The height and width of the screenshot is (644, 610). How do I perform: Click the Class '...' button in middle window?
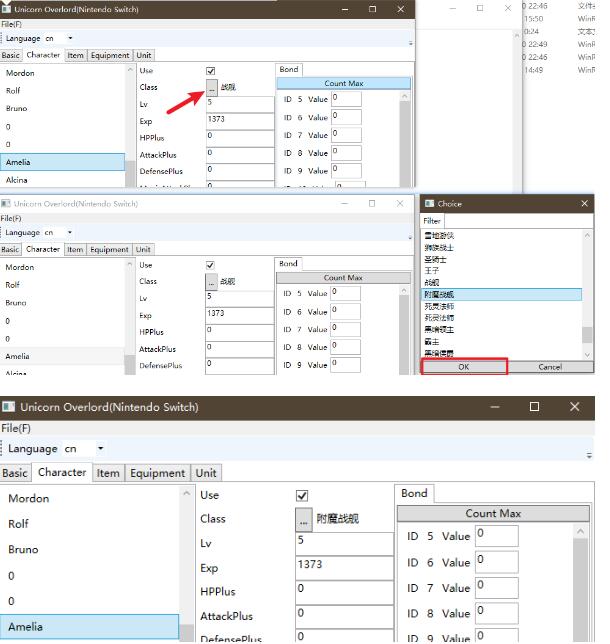(x=211, y=282)
